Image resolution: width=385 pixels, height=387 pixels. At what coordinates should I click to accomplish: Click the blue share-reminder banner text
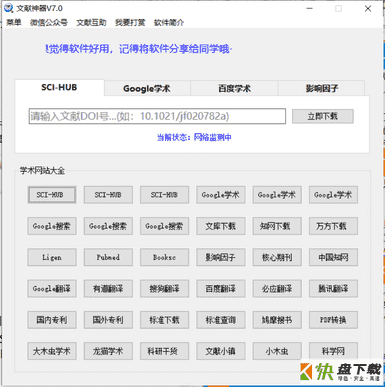(x=139, y=49)
